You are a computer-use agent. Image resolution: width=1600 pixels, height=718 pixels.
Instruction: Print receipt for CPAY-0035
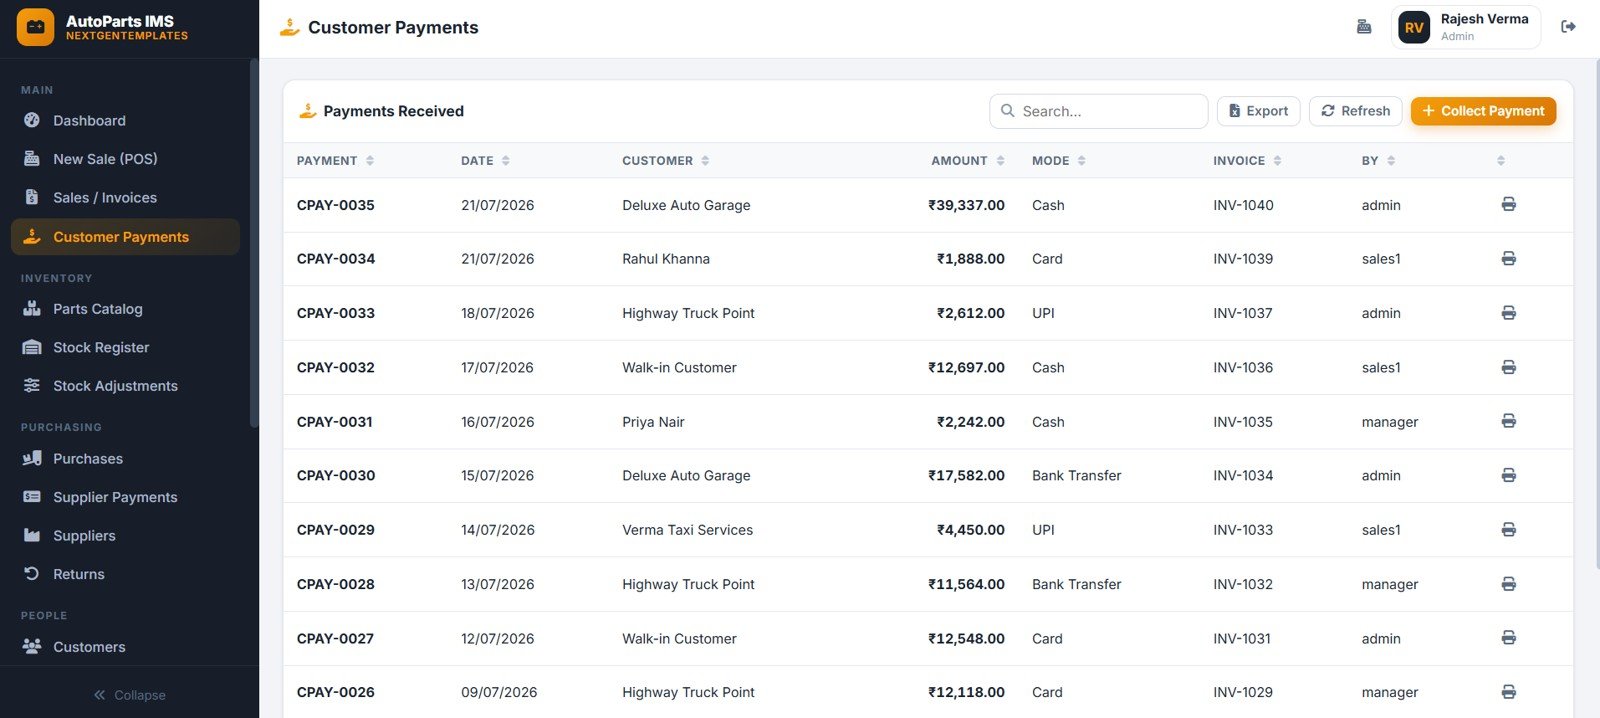1508,204
